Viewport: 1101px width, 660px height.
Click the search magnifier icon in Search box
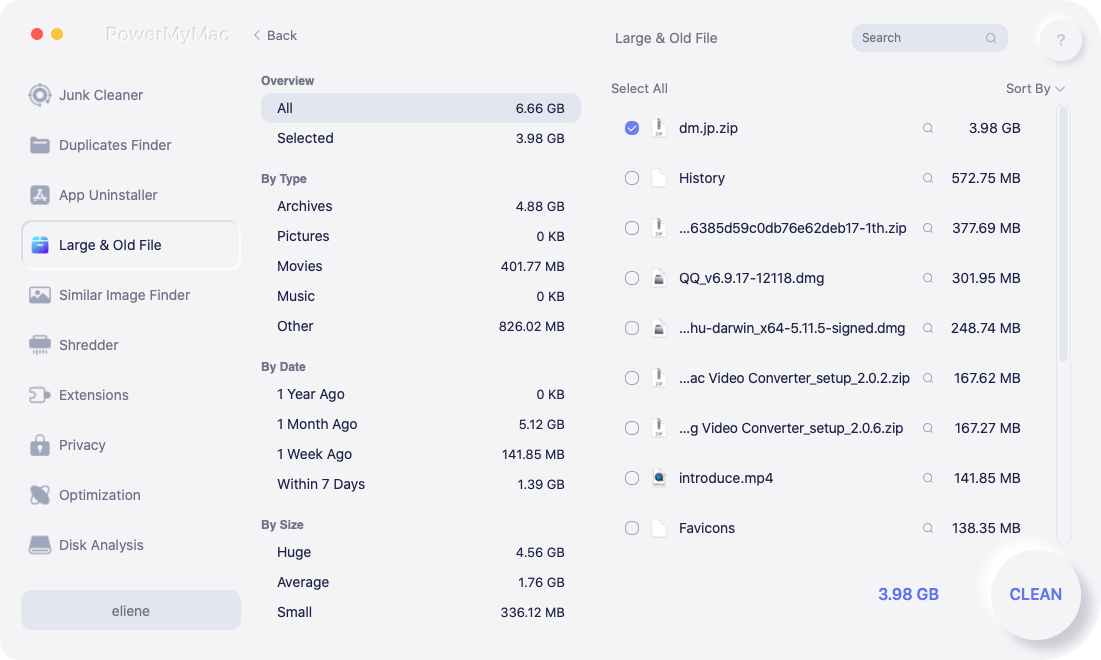(991, 38)
